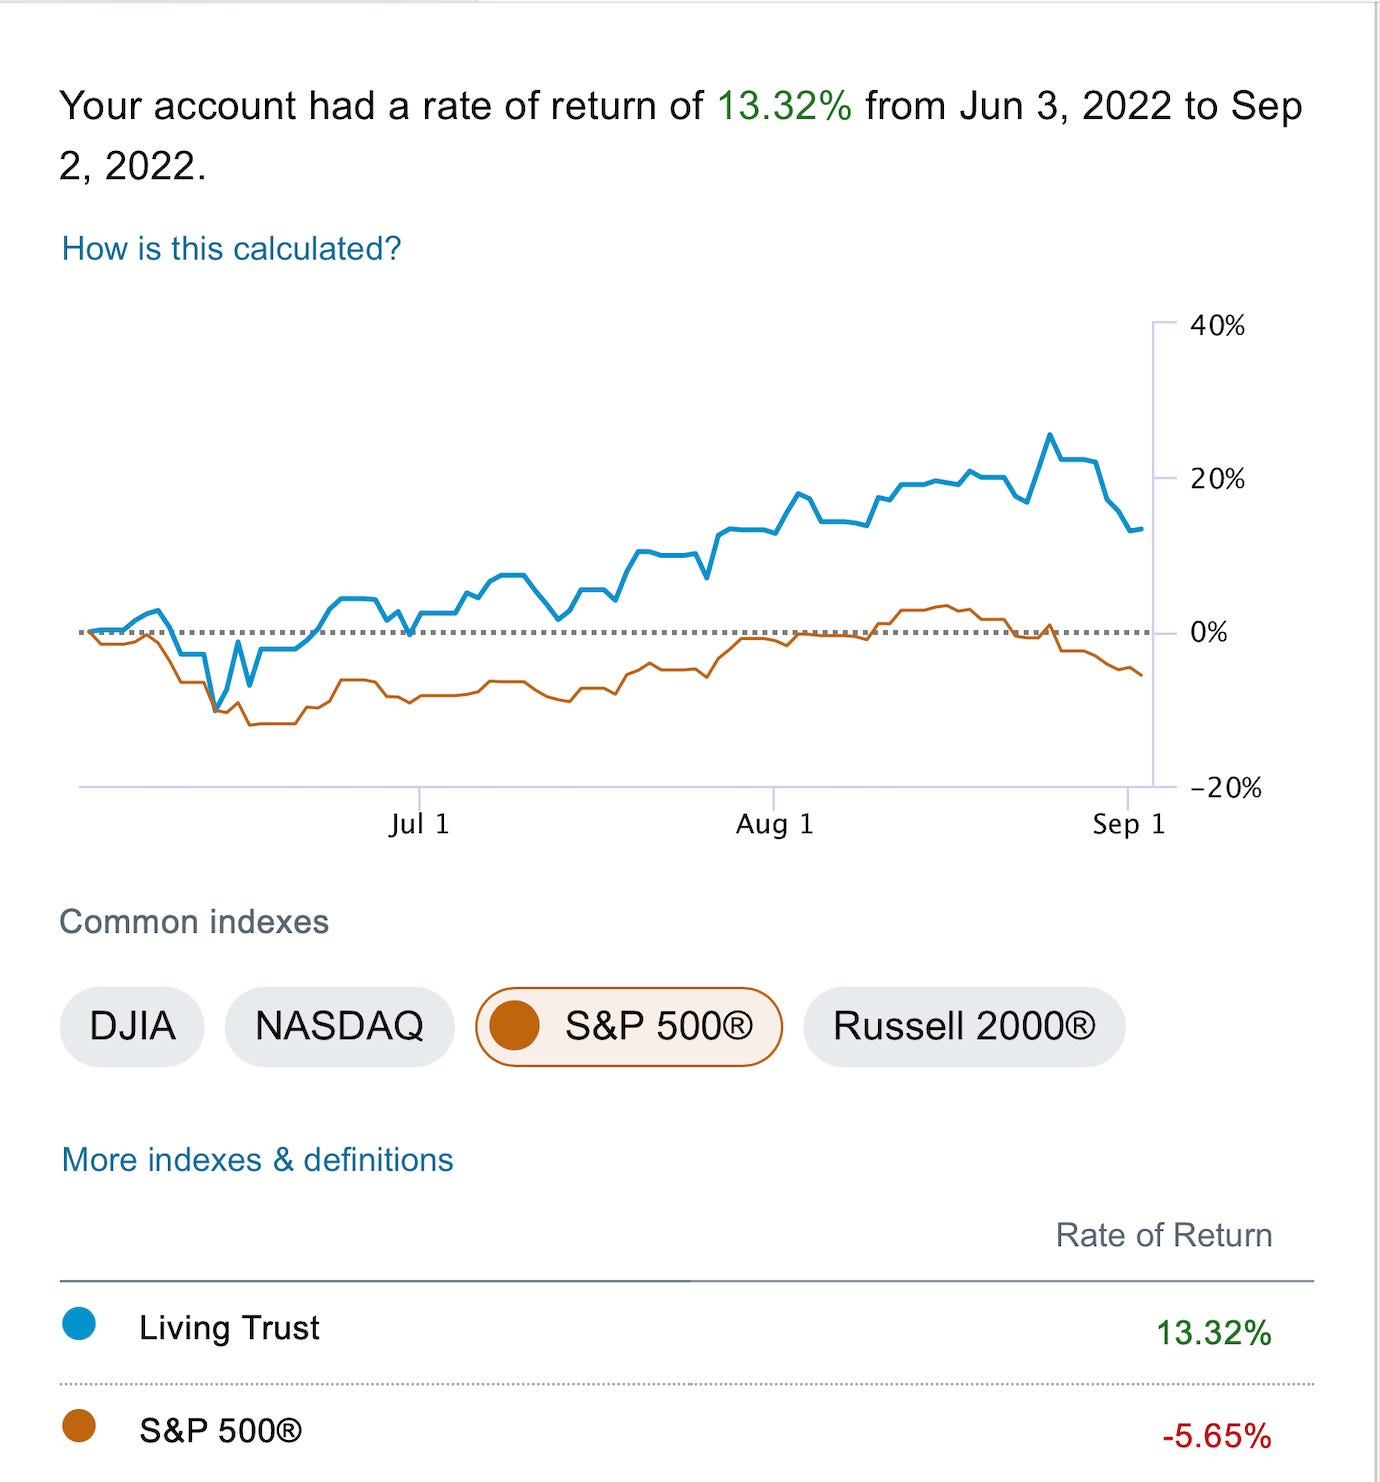Click the 40% label on the chart's vertical axis
This screenshot has height=1482, width=1380.
coord(1217,325)
